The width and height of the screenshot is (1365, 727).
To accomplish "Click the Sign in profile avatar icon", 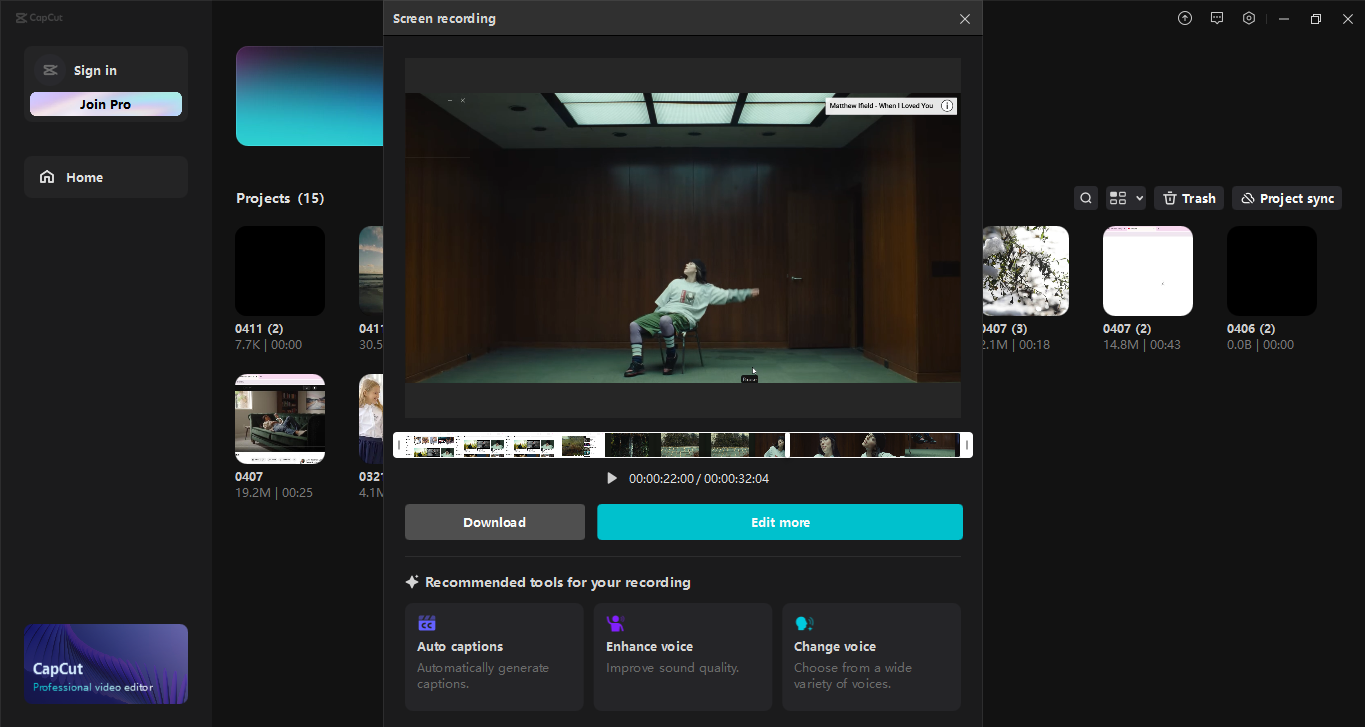I will point(50,70).
